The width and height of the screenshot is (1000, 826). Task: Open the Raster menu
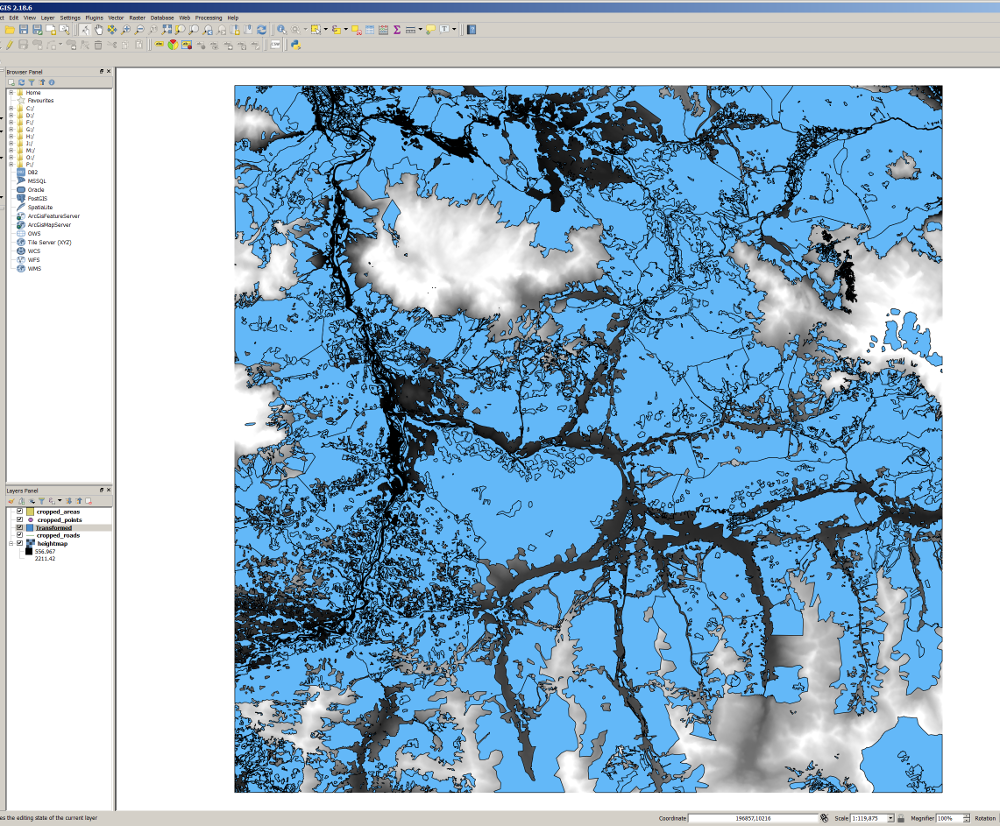coord(135,18)
